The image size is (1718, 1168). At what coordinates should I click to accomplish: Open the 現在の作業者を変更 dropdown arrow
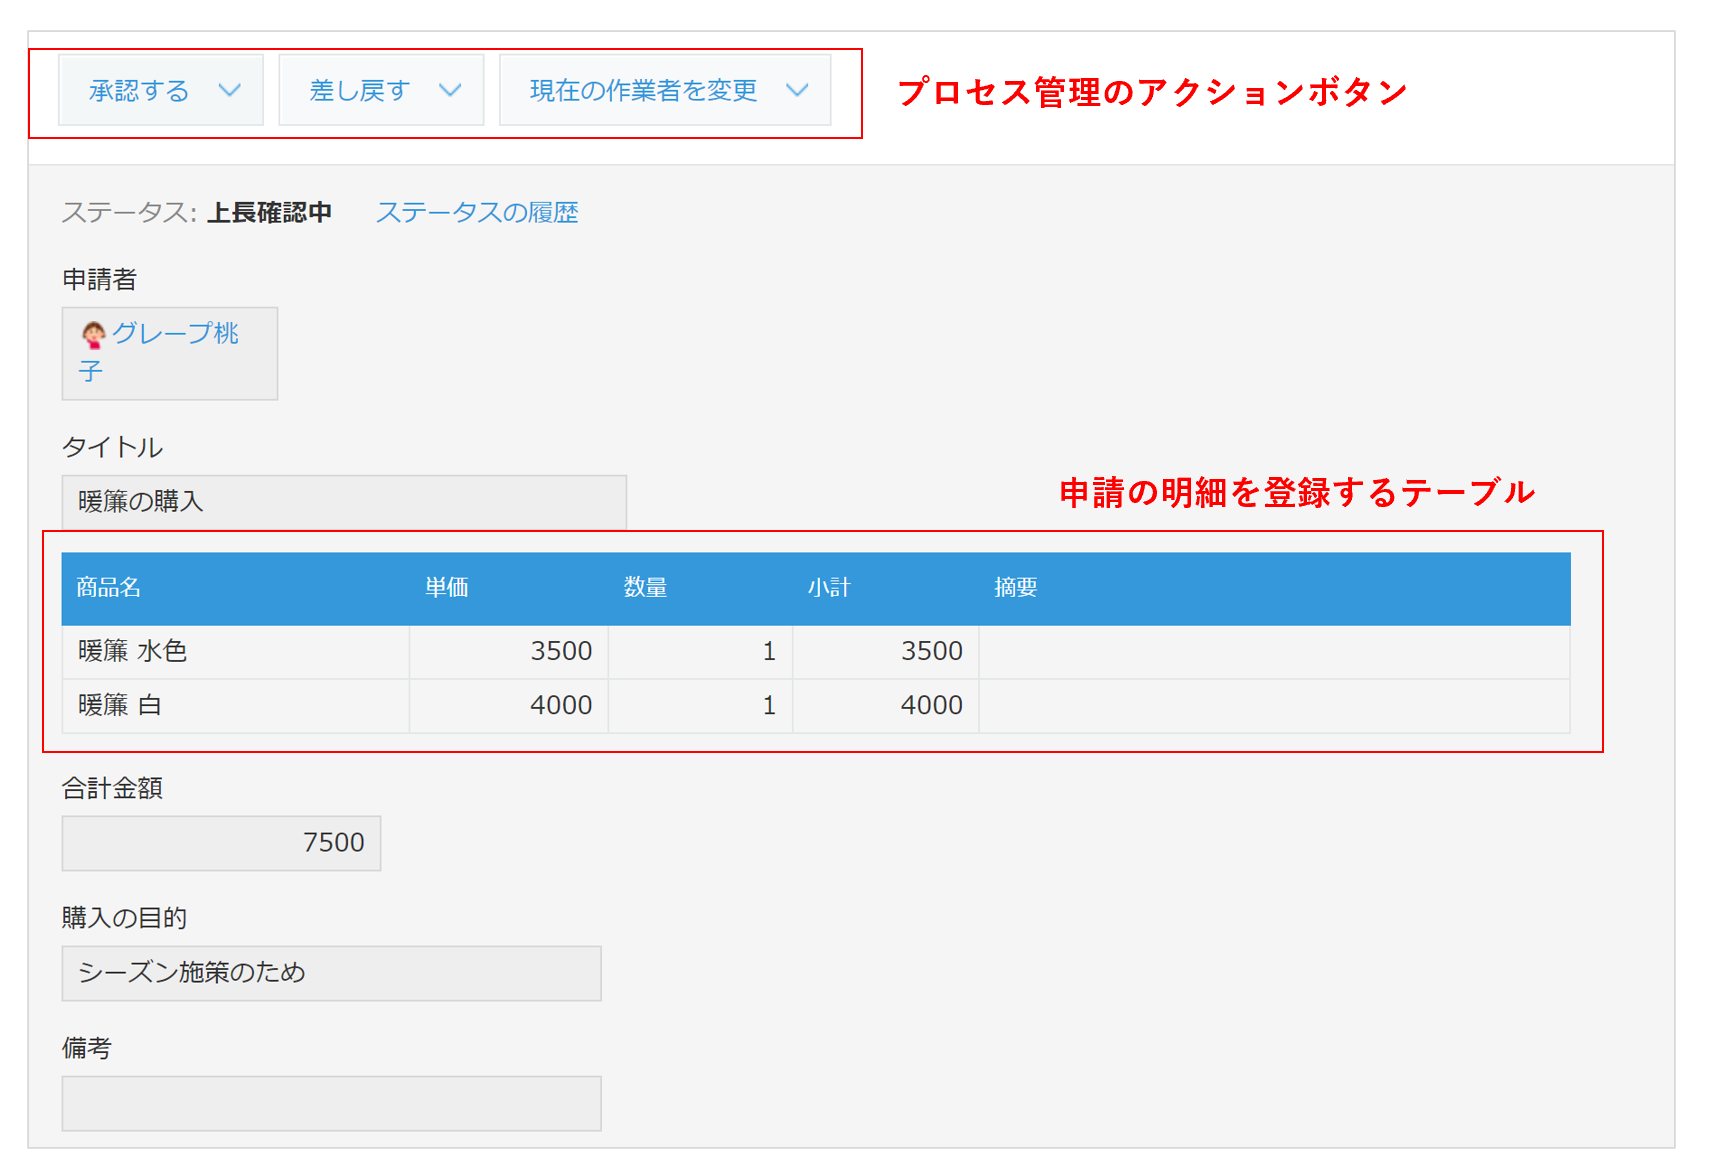(797, 89)
